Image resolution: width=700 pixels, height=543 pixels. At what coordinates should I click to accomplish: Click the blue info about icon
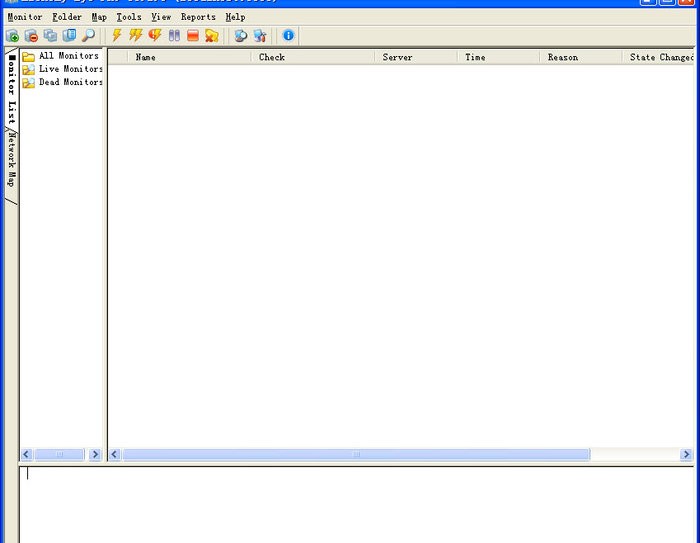[288, 35]
